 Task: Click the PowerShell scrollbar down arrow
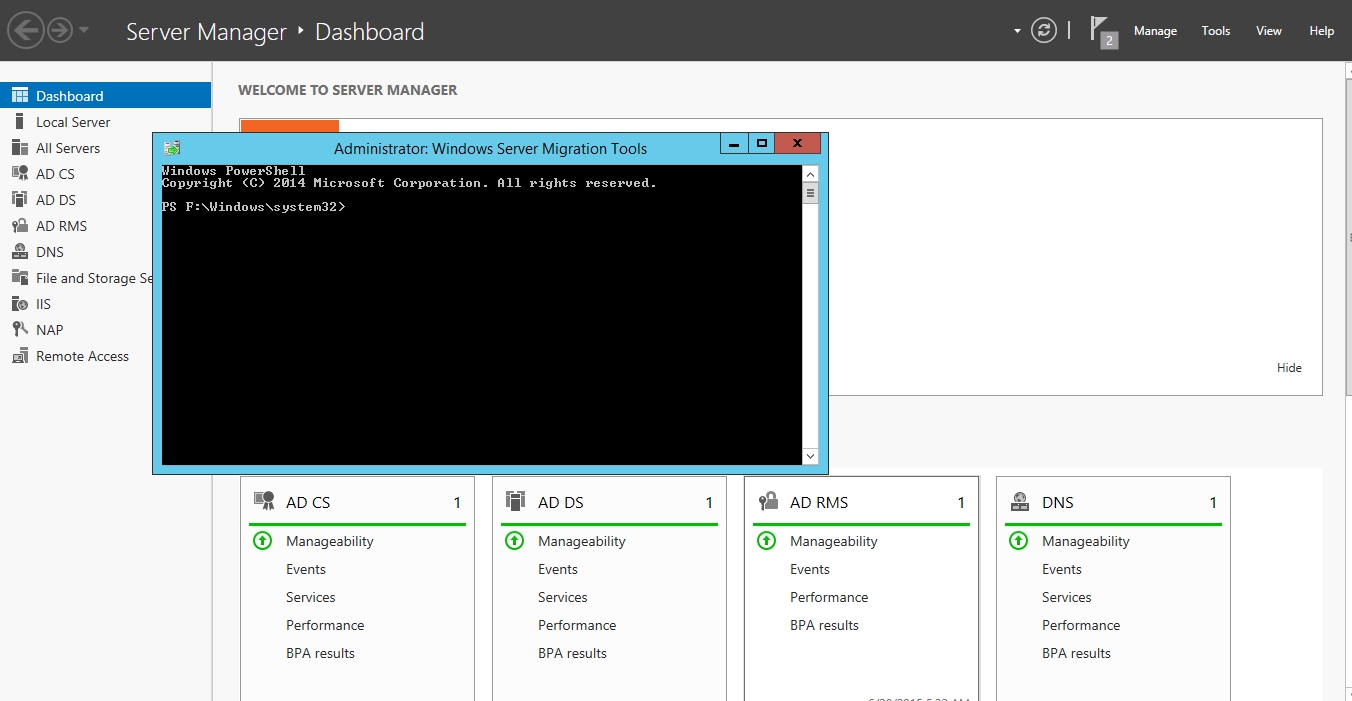tap(810, 456)
